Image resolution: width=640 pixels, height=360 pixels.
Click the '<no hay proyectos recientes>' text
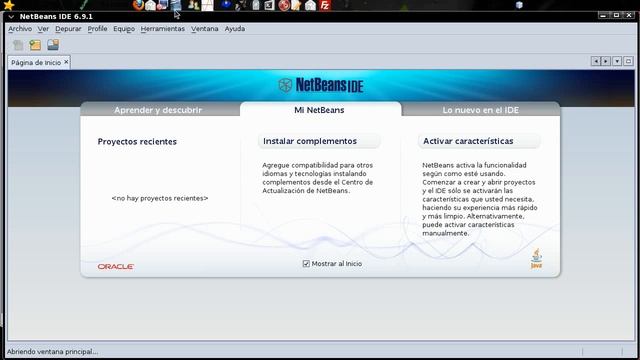tap(160, 198)
